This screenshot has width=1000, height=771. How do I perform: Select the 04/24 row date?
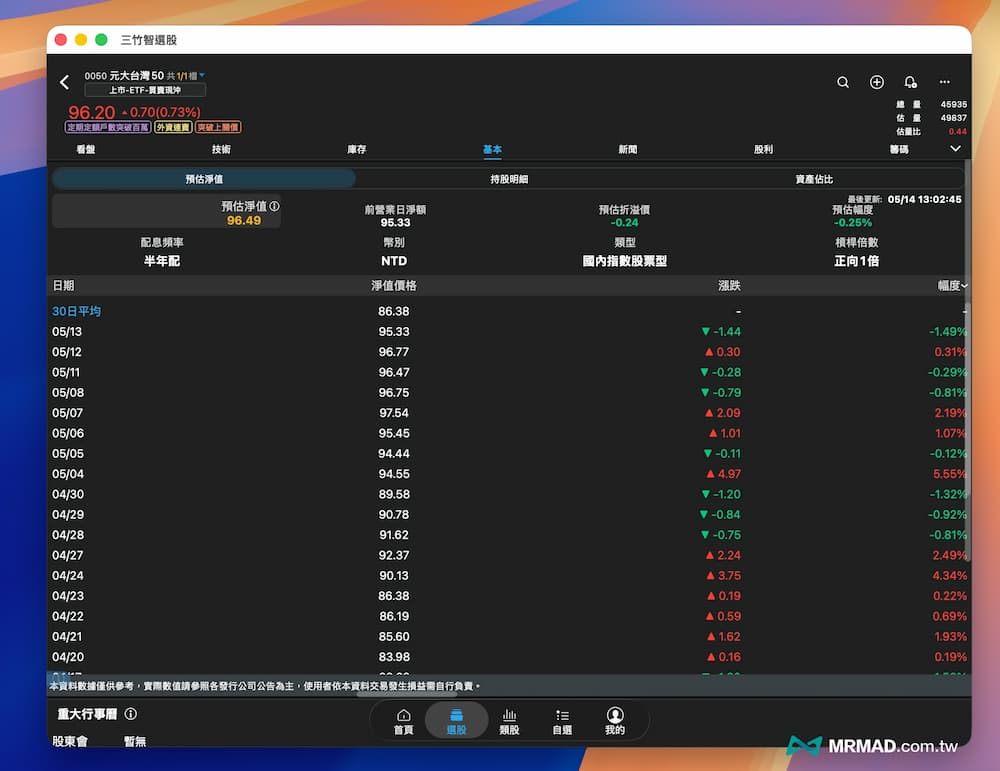68,576
